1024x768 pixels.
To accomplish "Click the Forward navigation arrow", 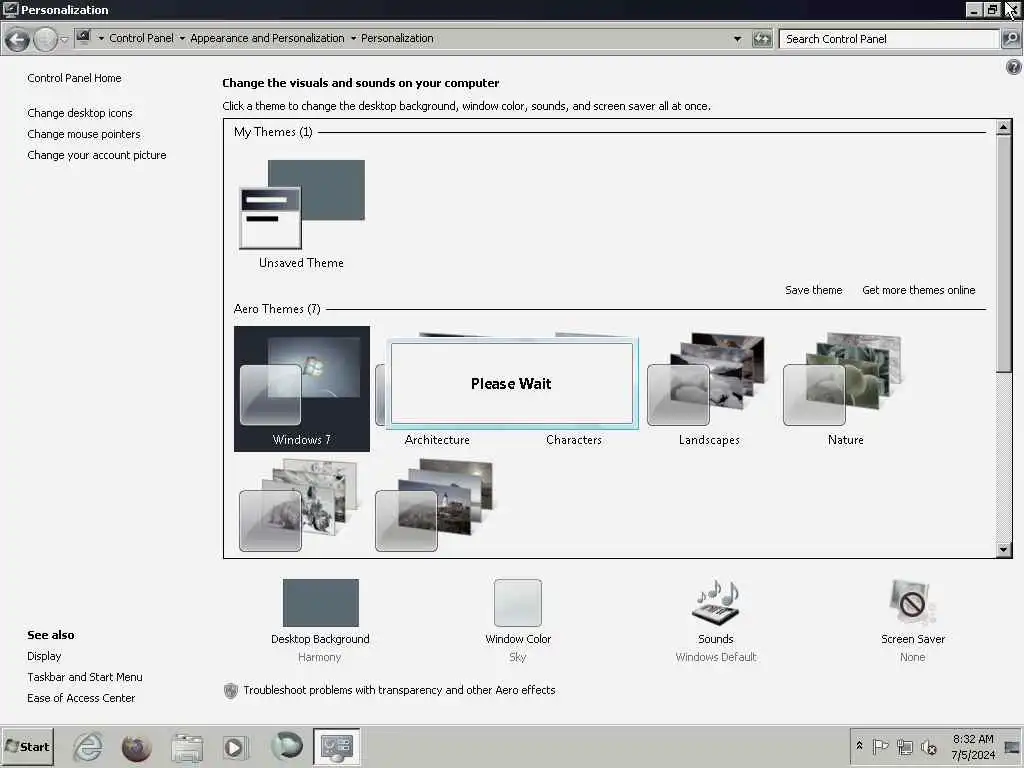I will coord(45,40).
